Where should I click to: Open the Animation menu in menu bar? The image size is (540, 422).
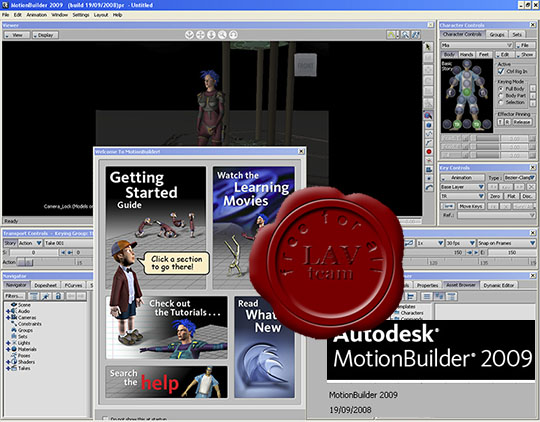coord(37,15)
